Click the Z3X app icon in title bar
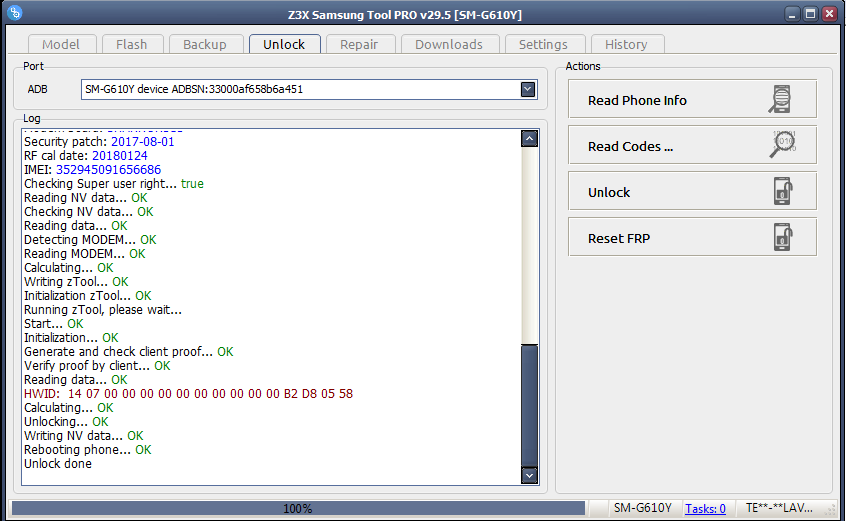 click(x=15, y=12)
